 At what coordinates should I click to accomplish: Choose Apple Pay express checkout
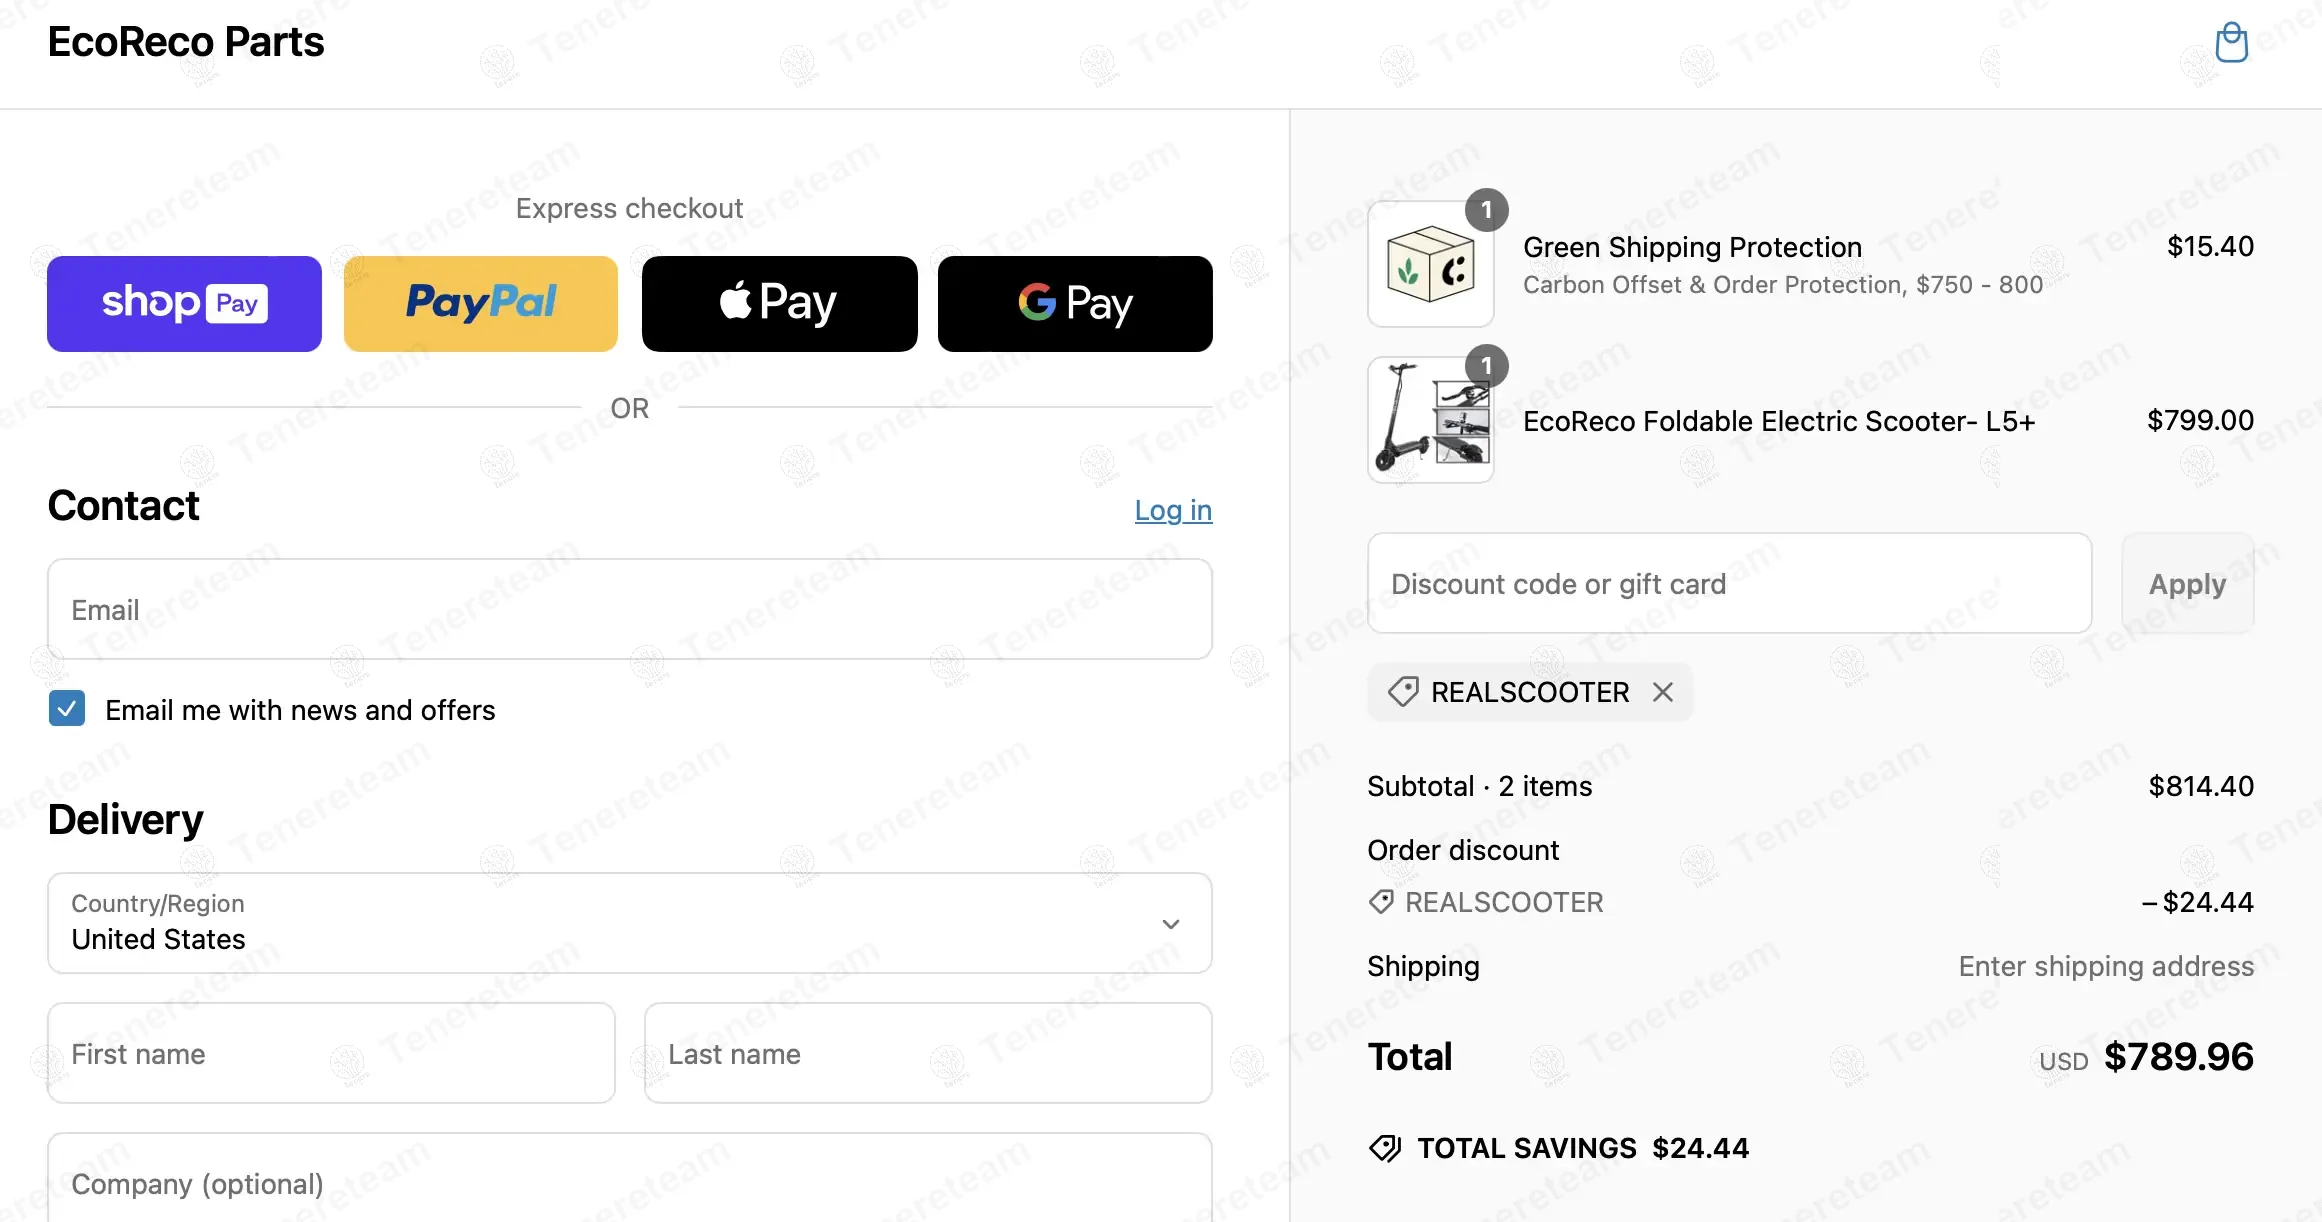[x=779, y=304]
